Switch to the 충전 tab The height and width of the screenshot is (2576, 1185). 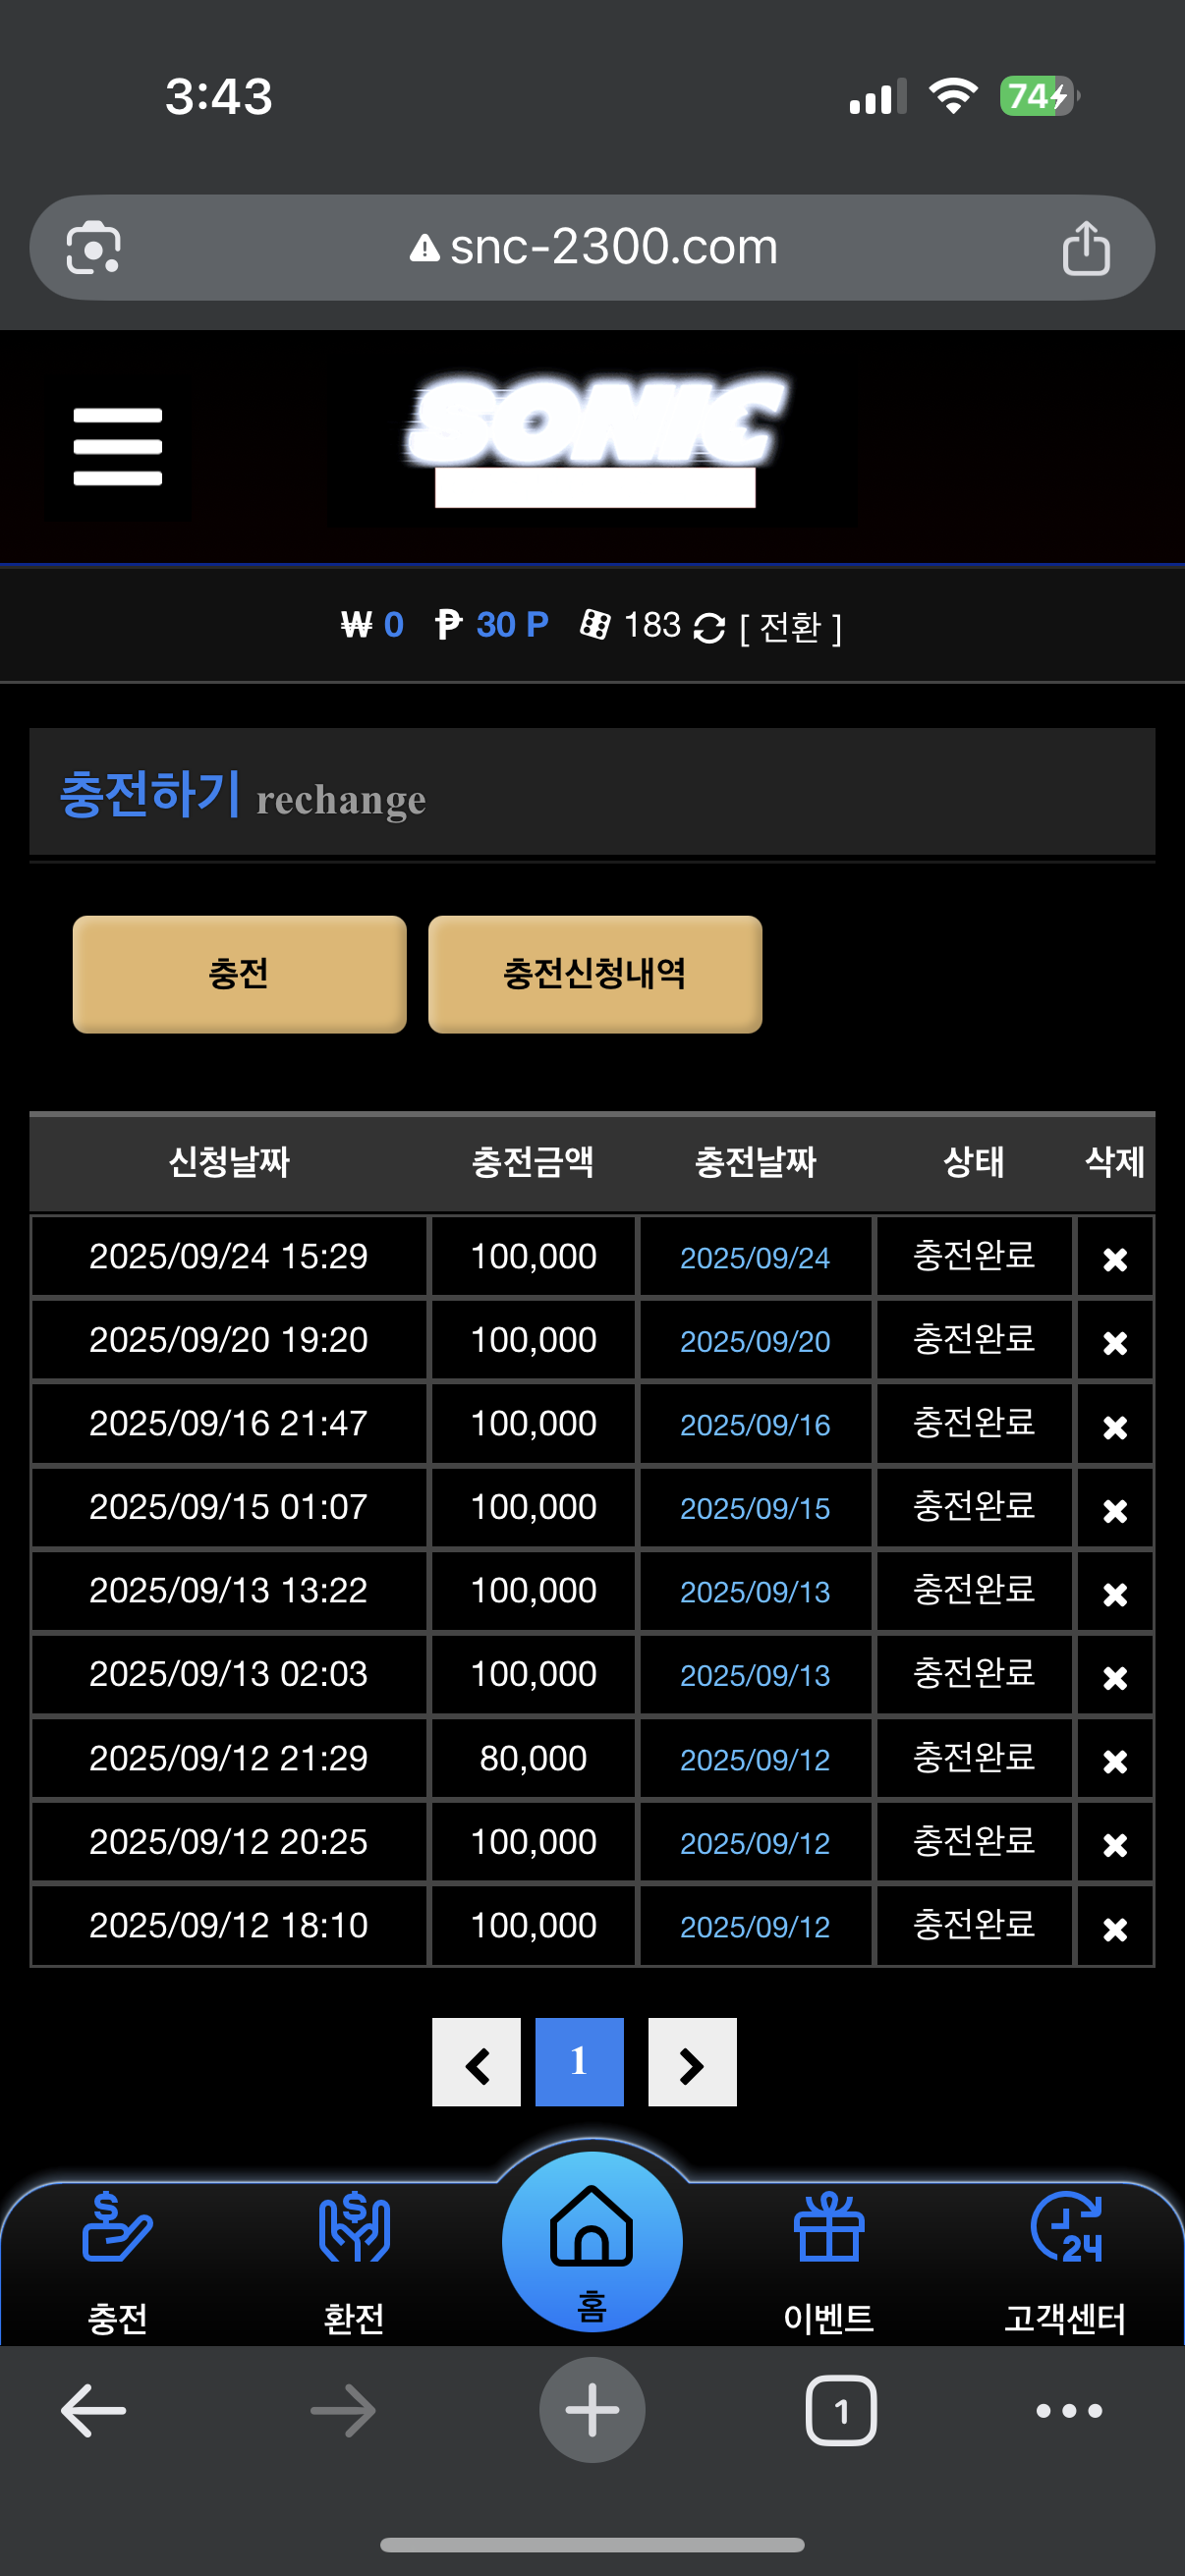(x=239, y=974)
